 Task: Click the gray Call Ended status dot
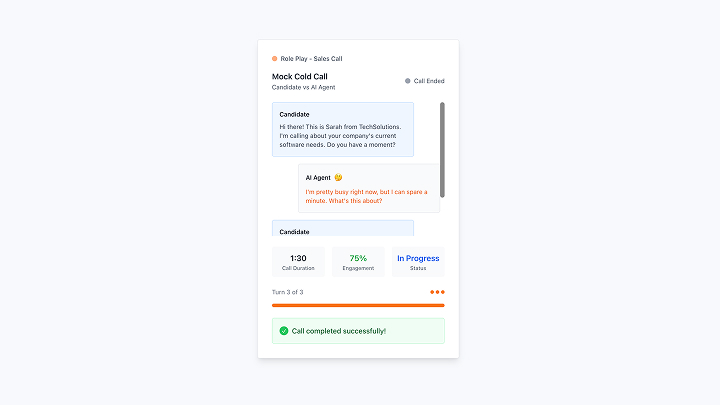coord(408,81)
